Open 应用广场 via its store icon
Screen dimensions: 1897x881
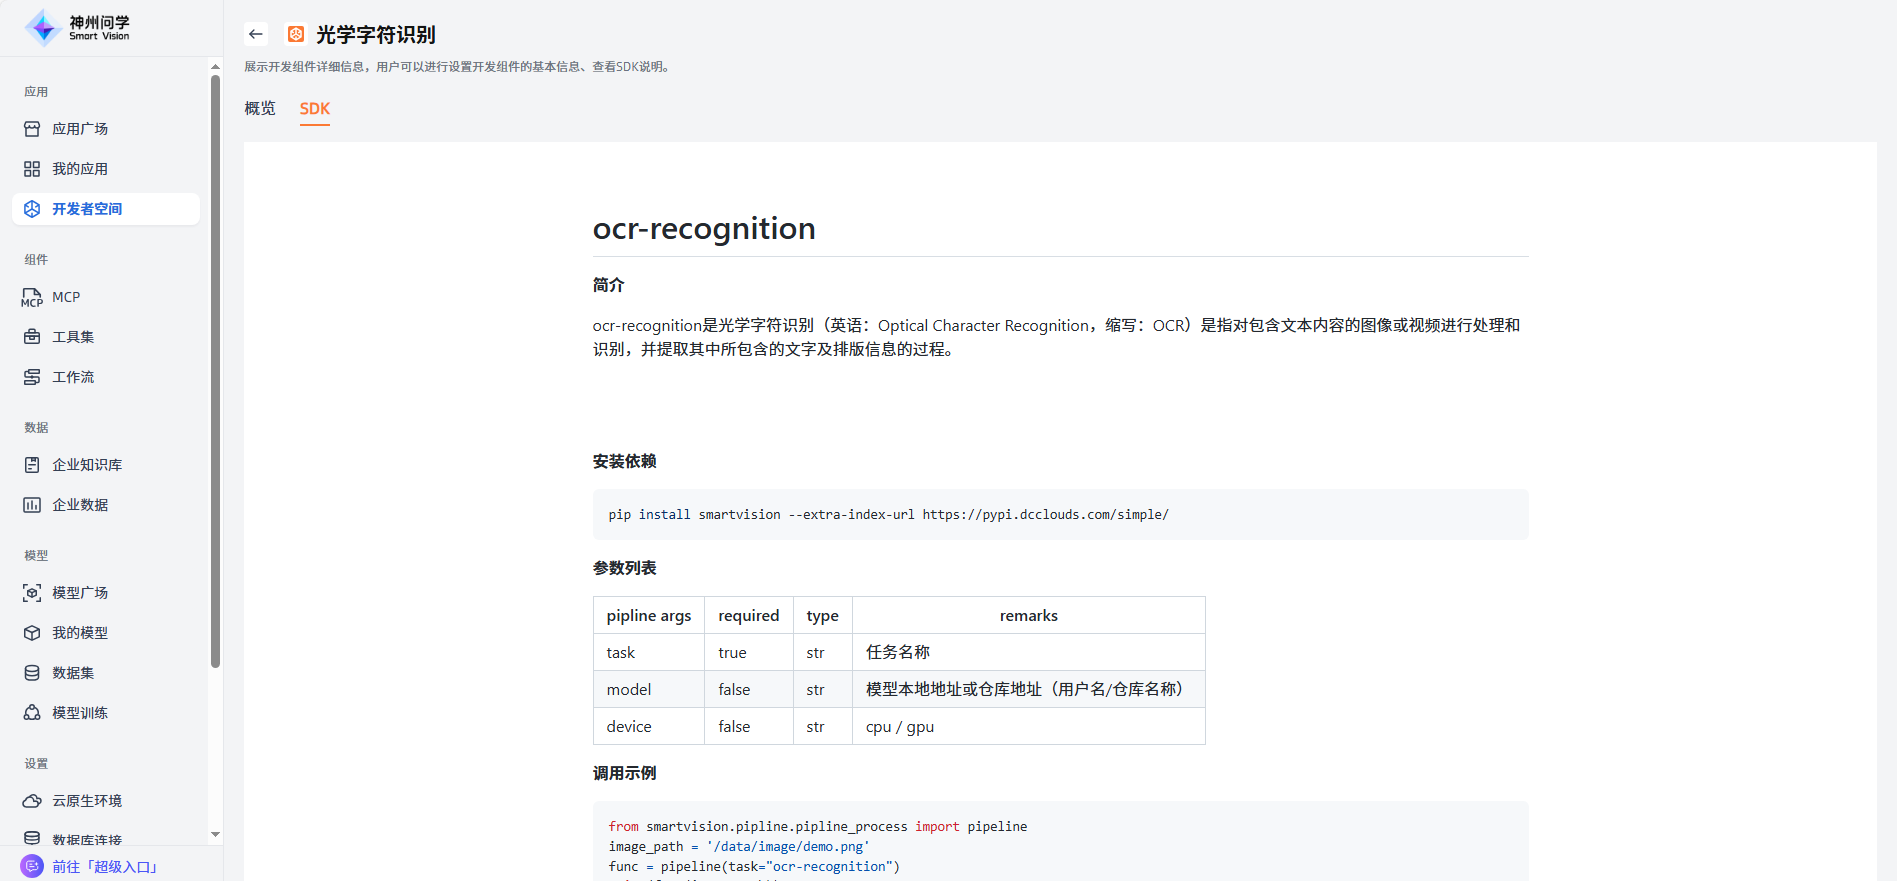point(32,129)
